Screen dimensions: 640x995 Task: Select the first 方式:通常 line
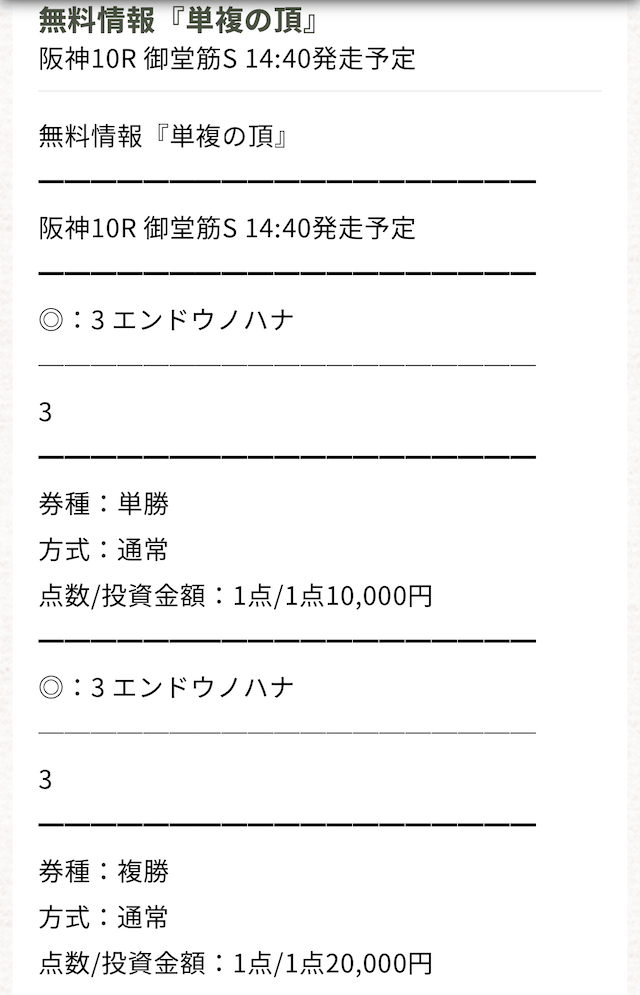(x=103, y=550)
